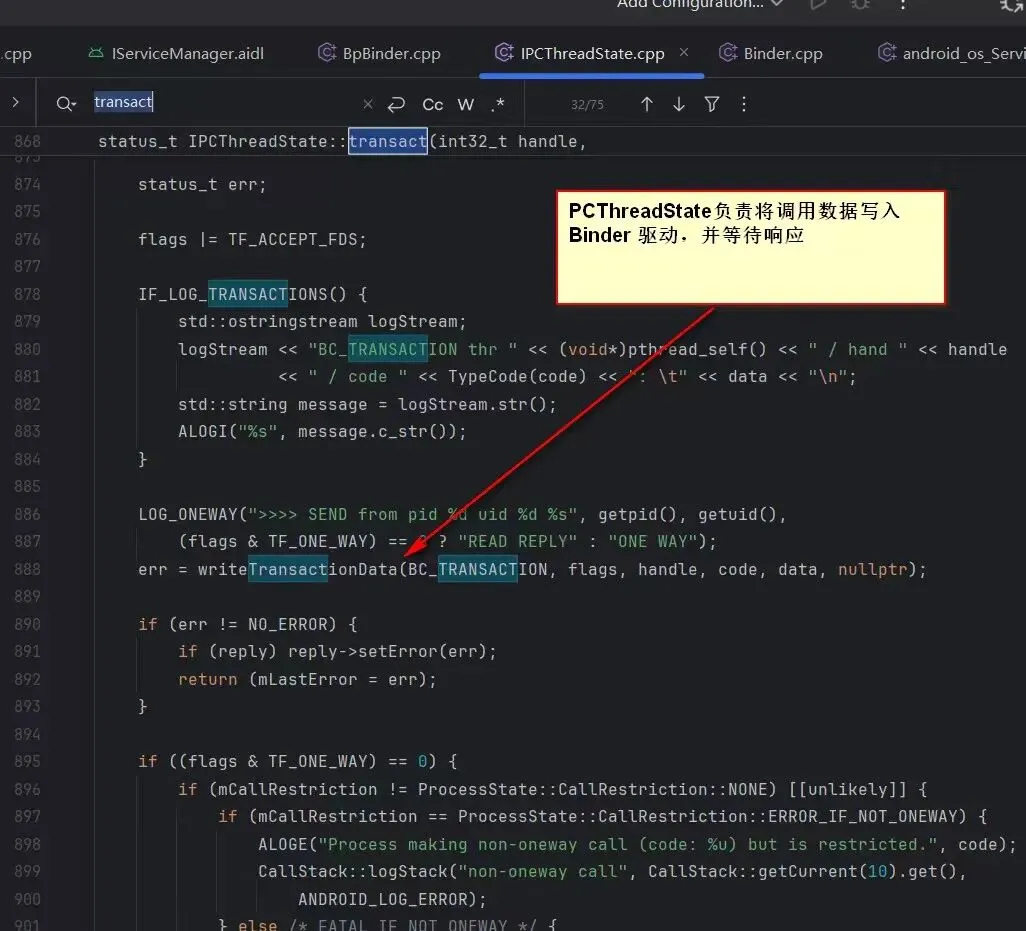Go to next occurrence with down arrow
The image size is (1026, 931).
679,104
